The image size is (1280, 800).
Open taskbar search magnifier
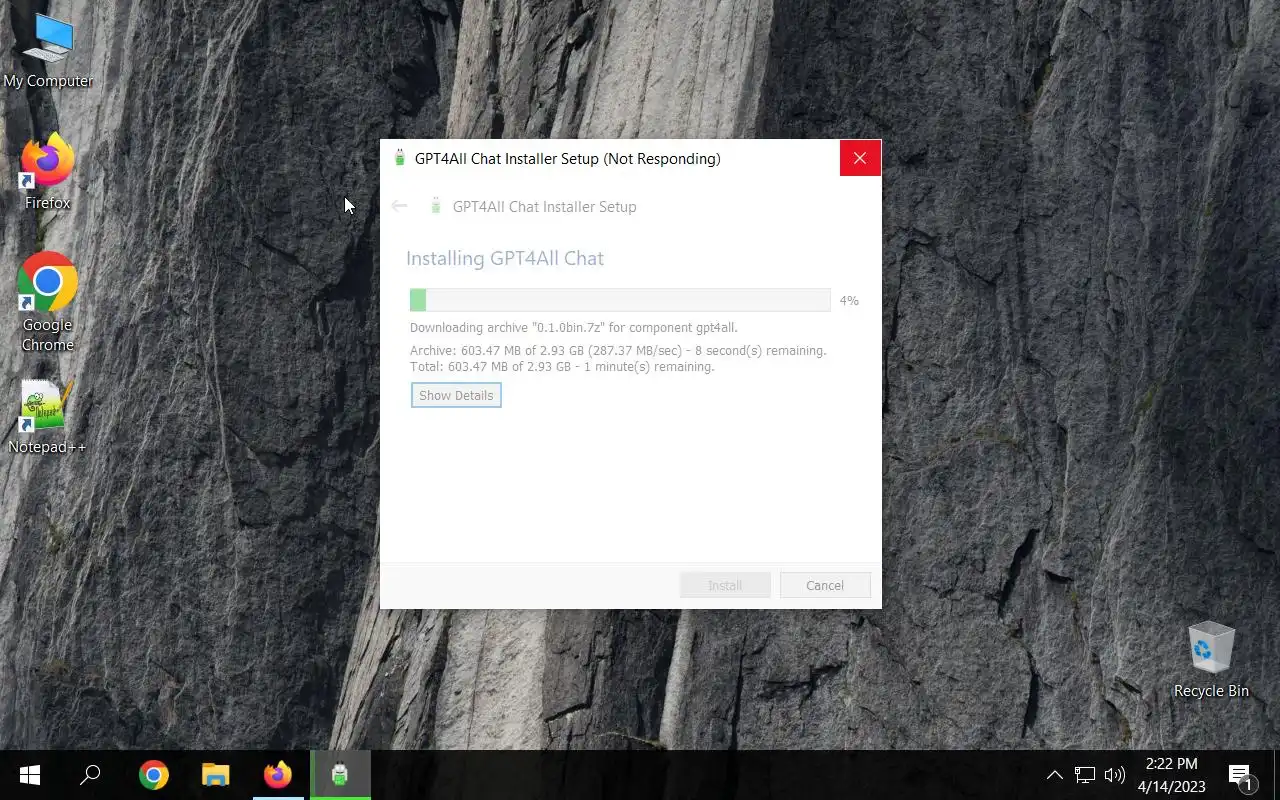tap(91, 775)
